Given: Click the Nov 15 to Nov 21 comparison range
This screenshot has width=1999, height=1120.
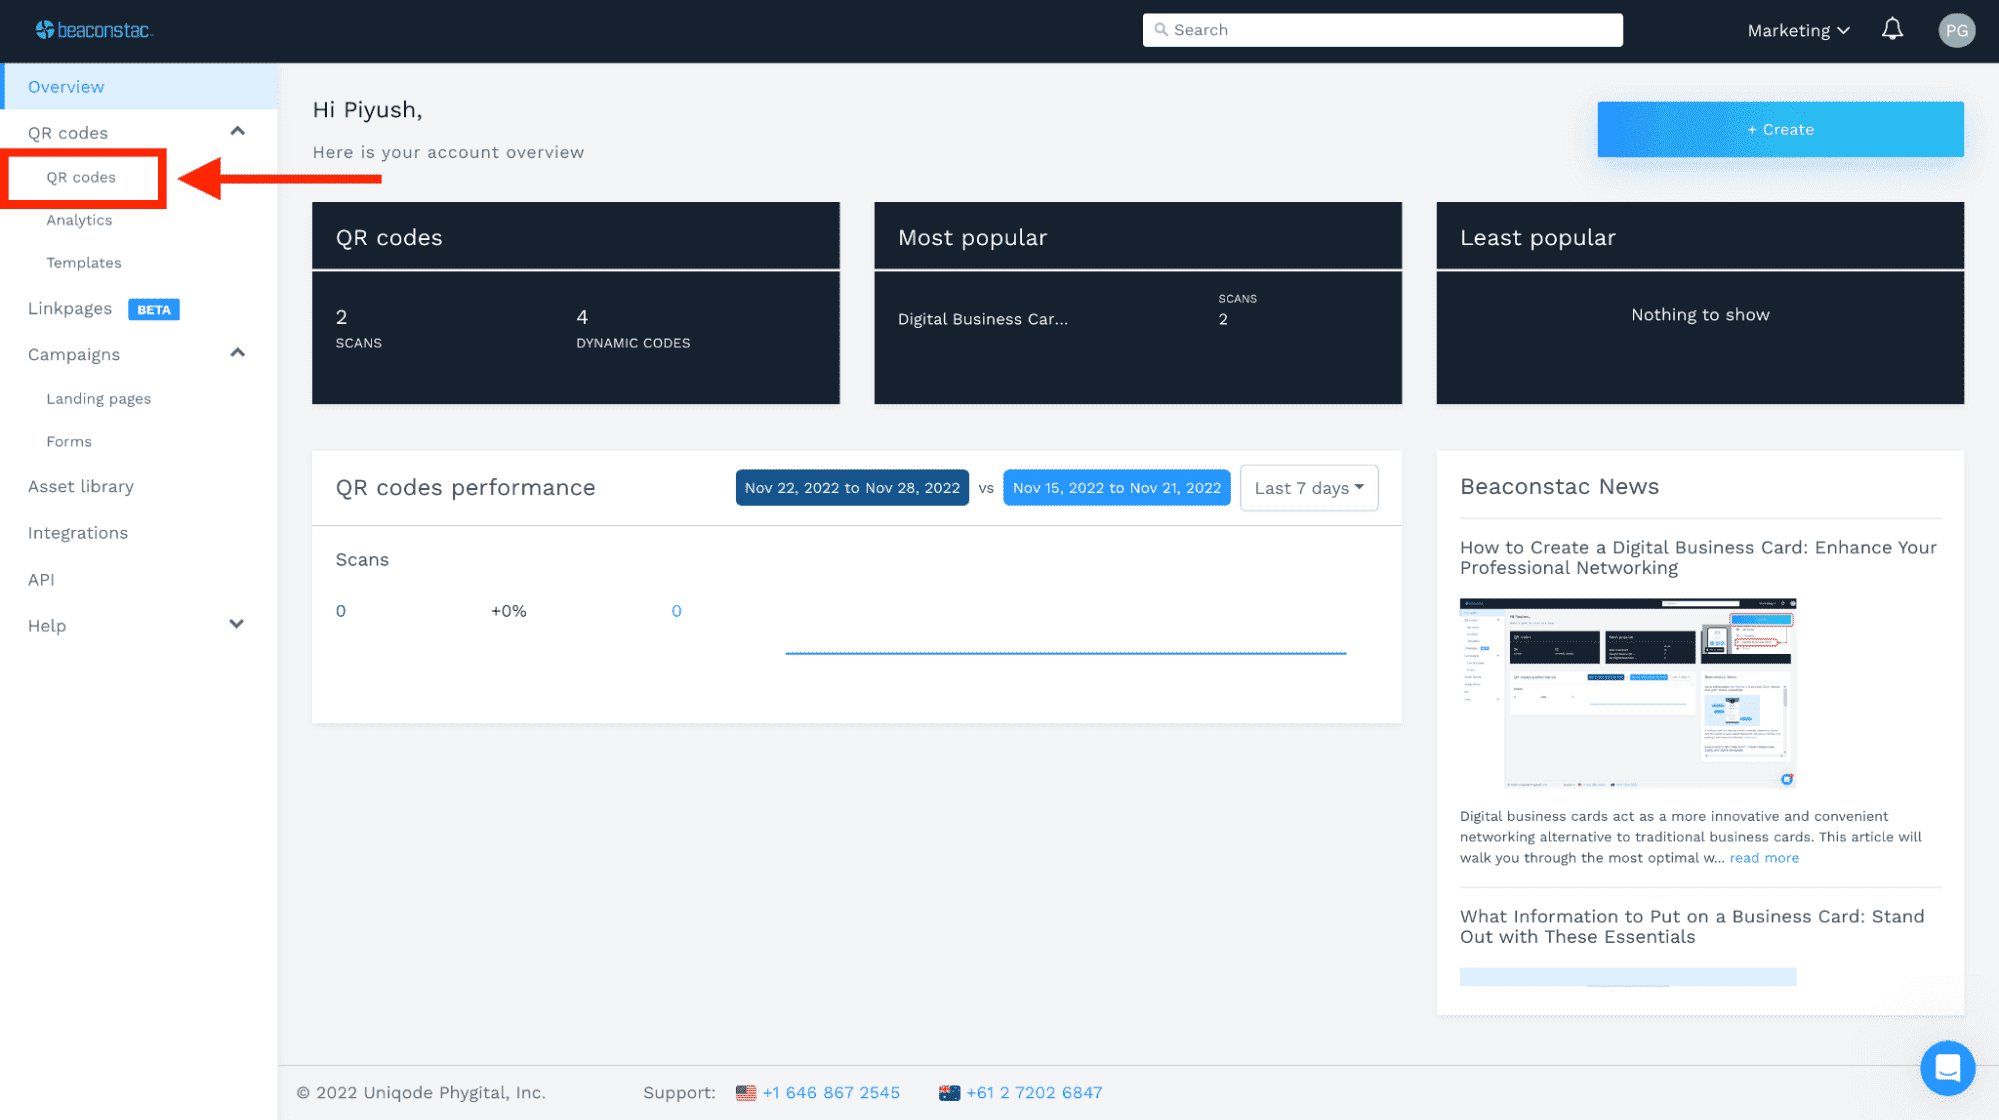Looking at the screenshot, I should pyautogui.click(x=1116, y=488).
